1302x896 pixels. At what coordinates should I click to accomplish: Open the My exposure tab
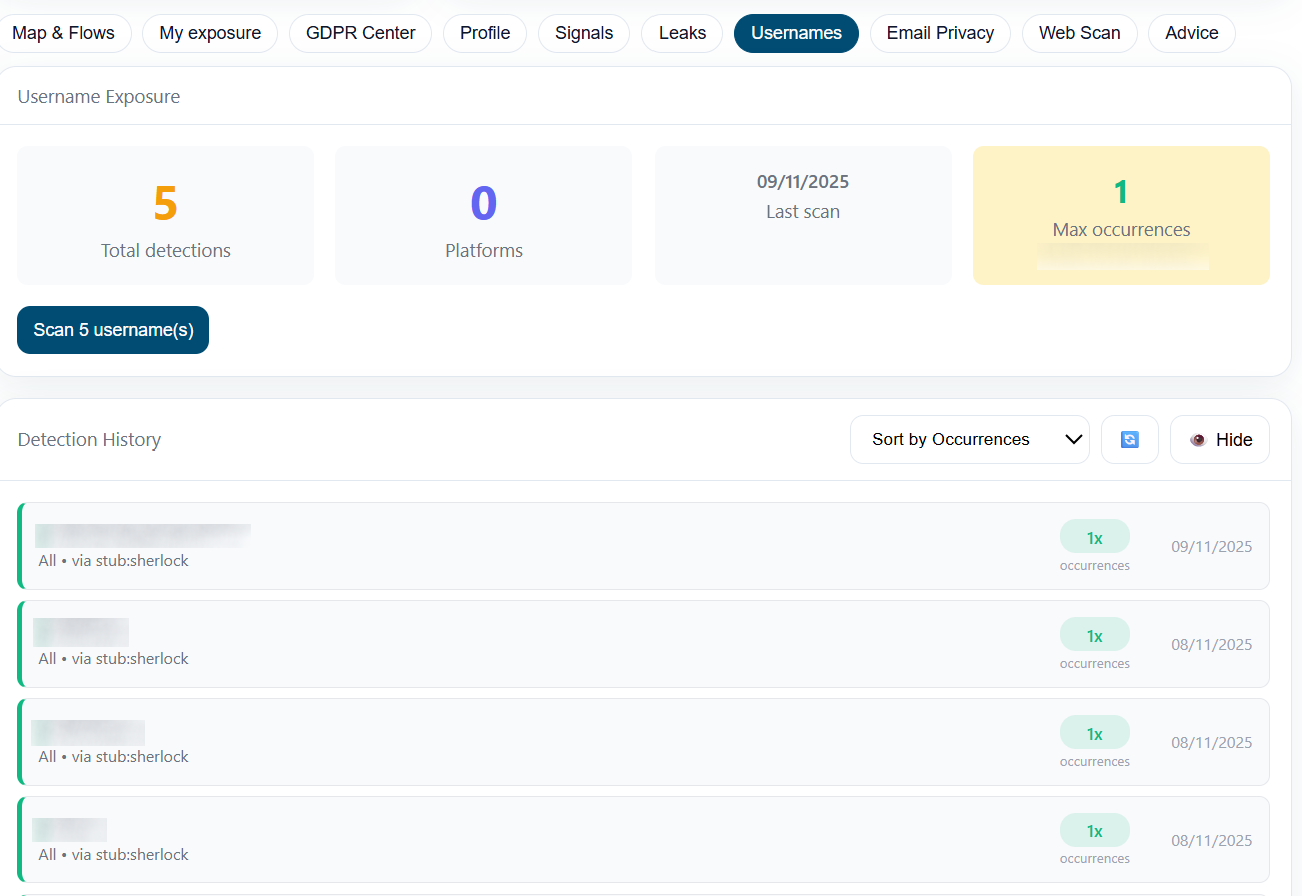tap(210, 33)
